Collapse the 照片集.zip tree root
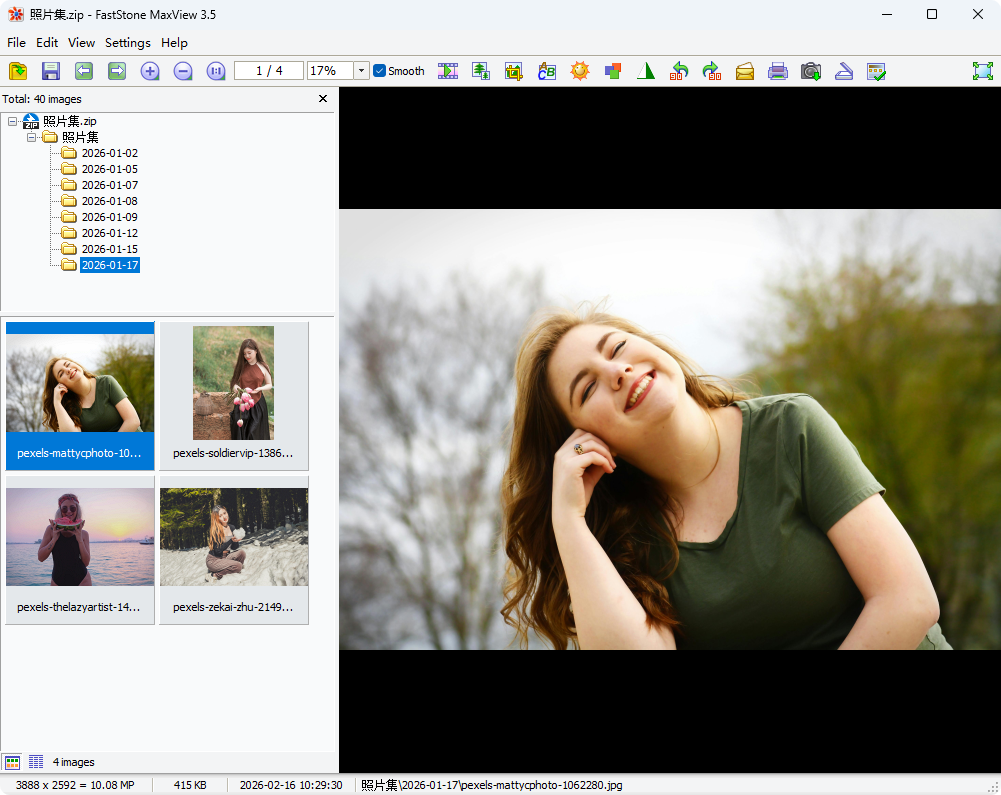Image resolution: width=1001 pixels, height=795 pixels. pos(12,121)
